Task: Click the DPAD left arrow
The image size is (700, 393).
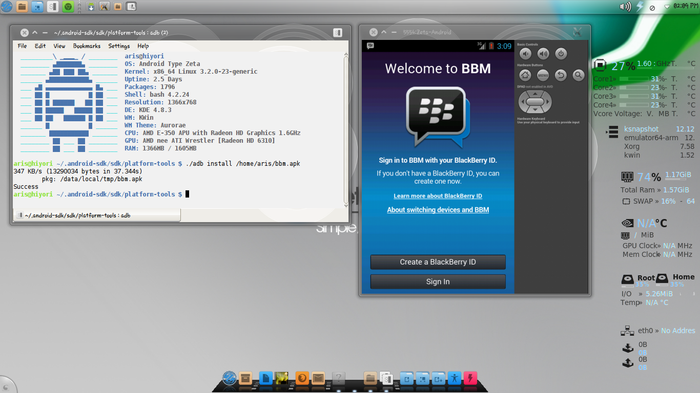Action: (522, 102)
